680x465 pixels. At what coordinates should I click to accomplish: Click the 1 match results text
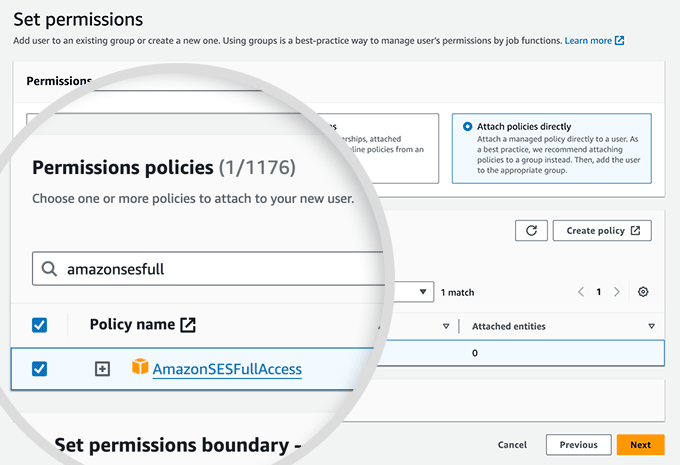click(x=458, y=293)
